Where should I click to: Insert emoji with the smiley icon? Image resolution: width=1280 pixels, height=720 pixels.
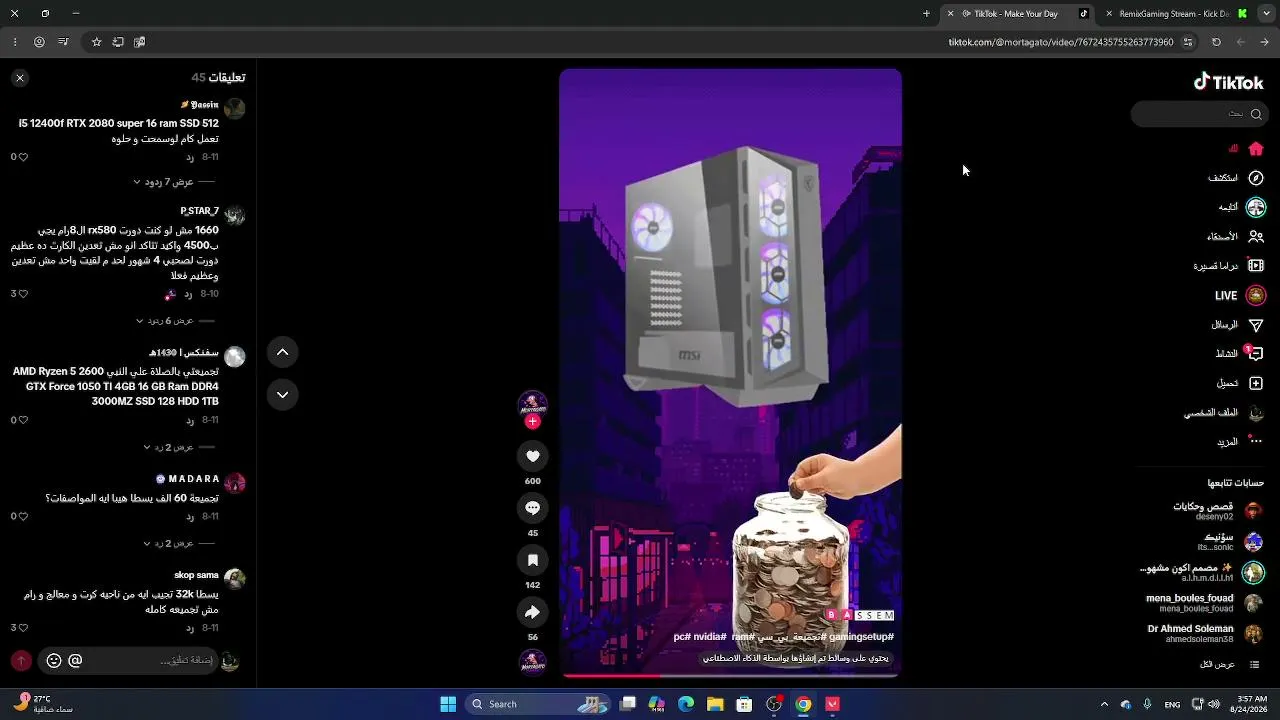pyautogui.click(x=54, y=660)
